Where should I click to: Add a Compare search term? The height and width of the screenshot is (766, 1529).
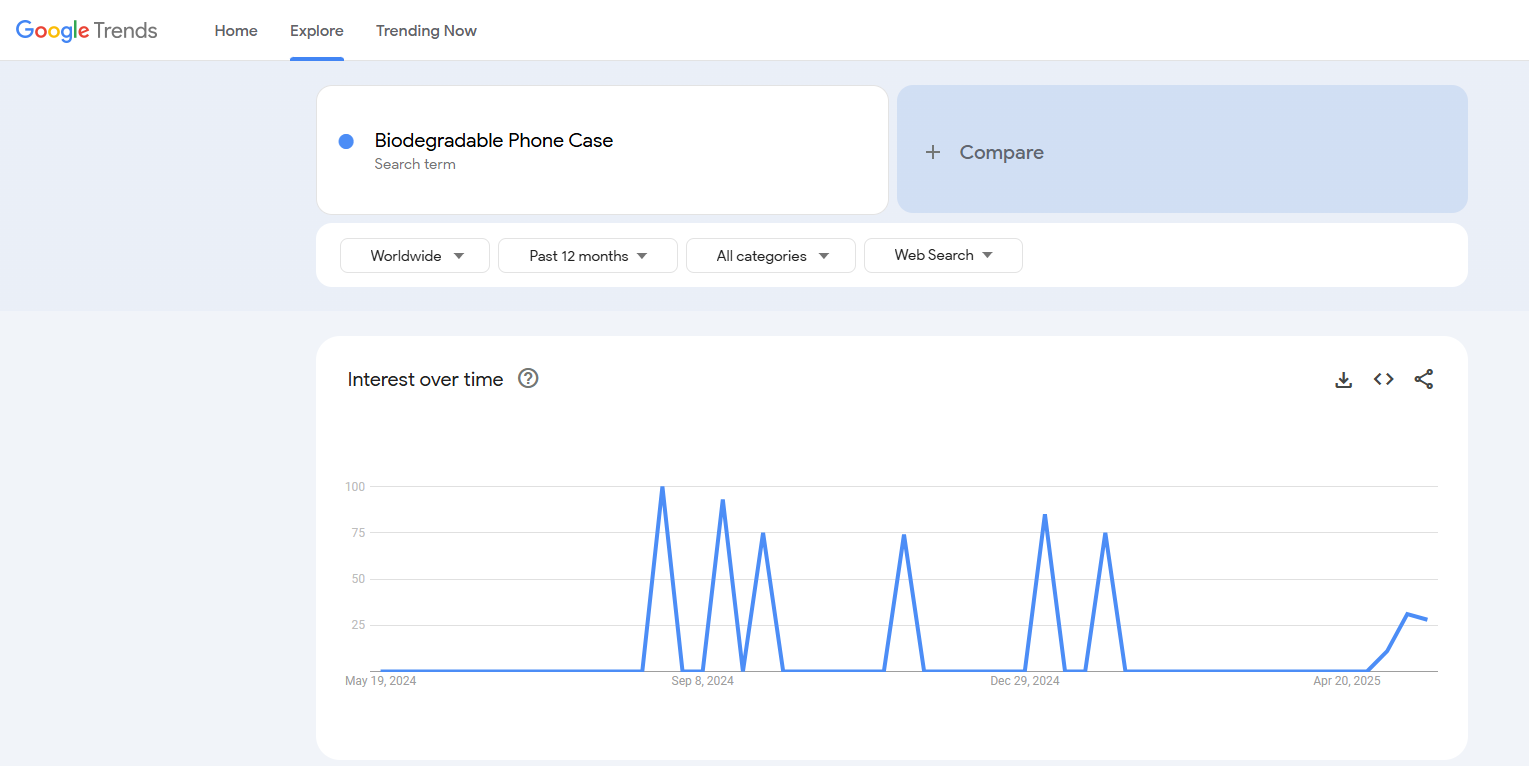tap(1182, 149)
